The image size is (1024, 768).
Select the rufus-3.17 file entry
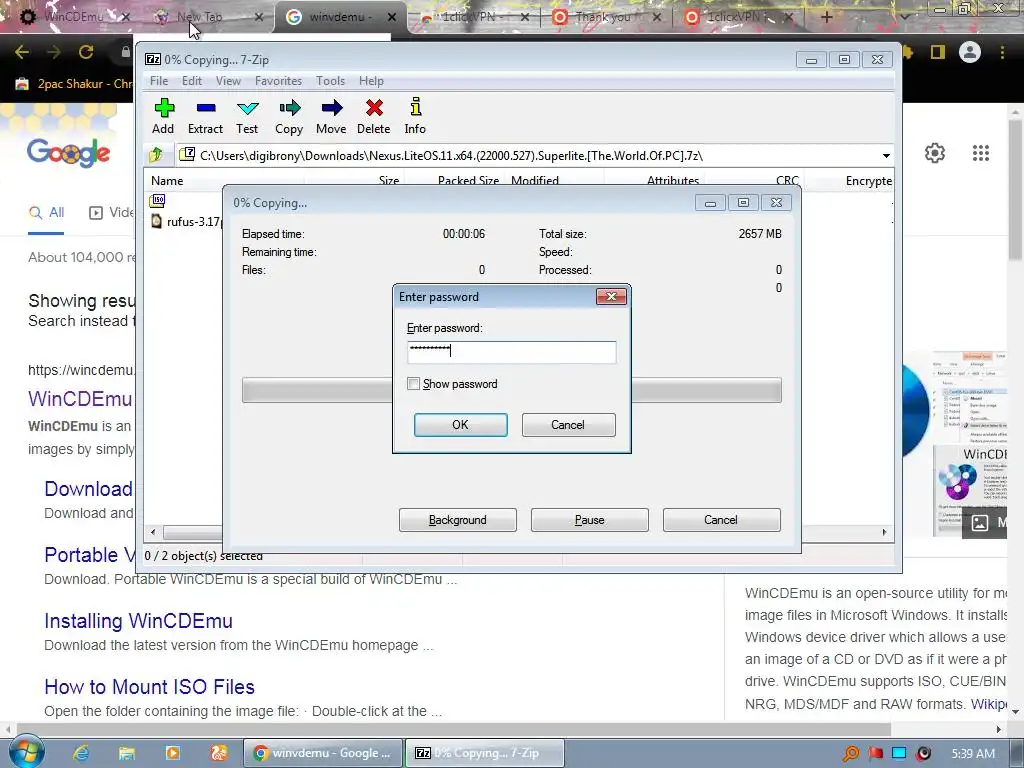tap(186, 221)
